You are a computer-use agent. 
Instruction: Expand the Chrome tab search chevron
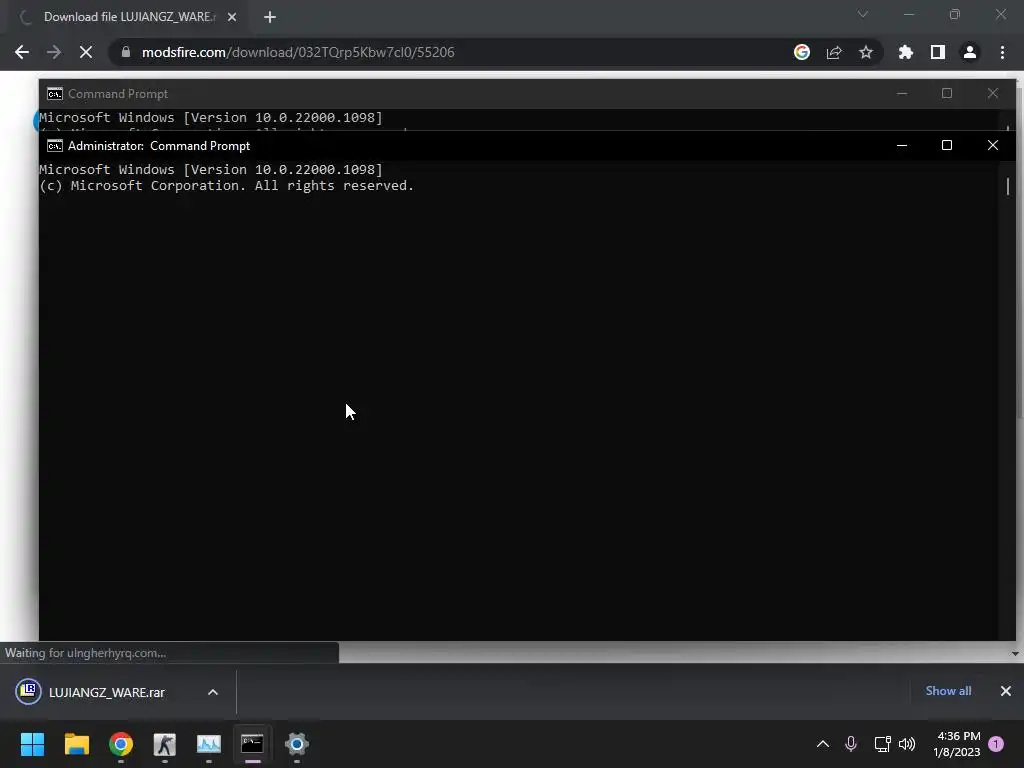pos(863,14)
